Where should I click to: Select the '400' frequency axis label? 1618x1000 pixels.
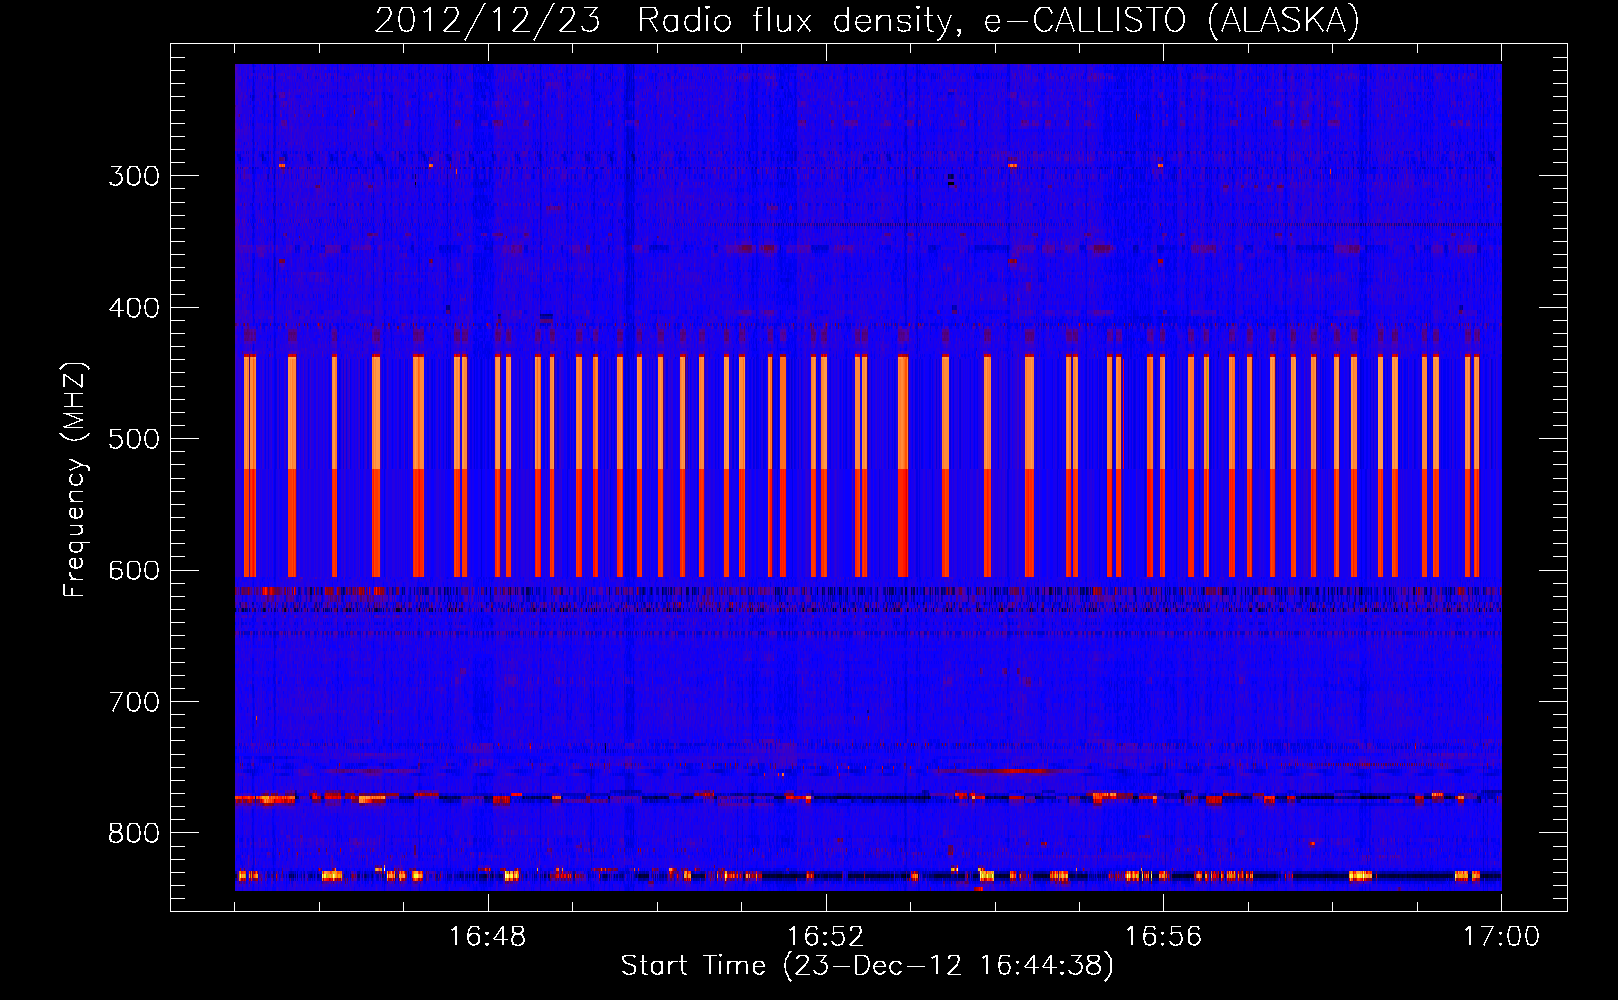134,308
